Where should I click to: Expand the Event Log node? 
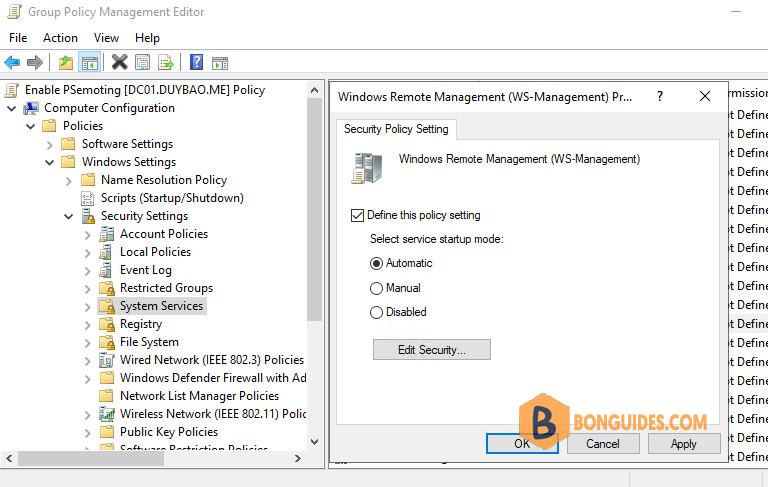click(x=88, y=271)
